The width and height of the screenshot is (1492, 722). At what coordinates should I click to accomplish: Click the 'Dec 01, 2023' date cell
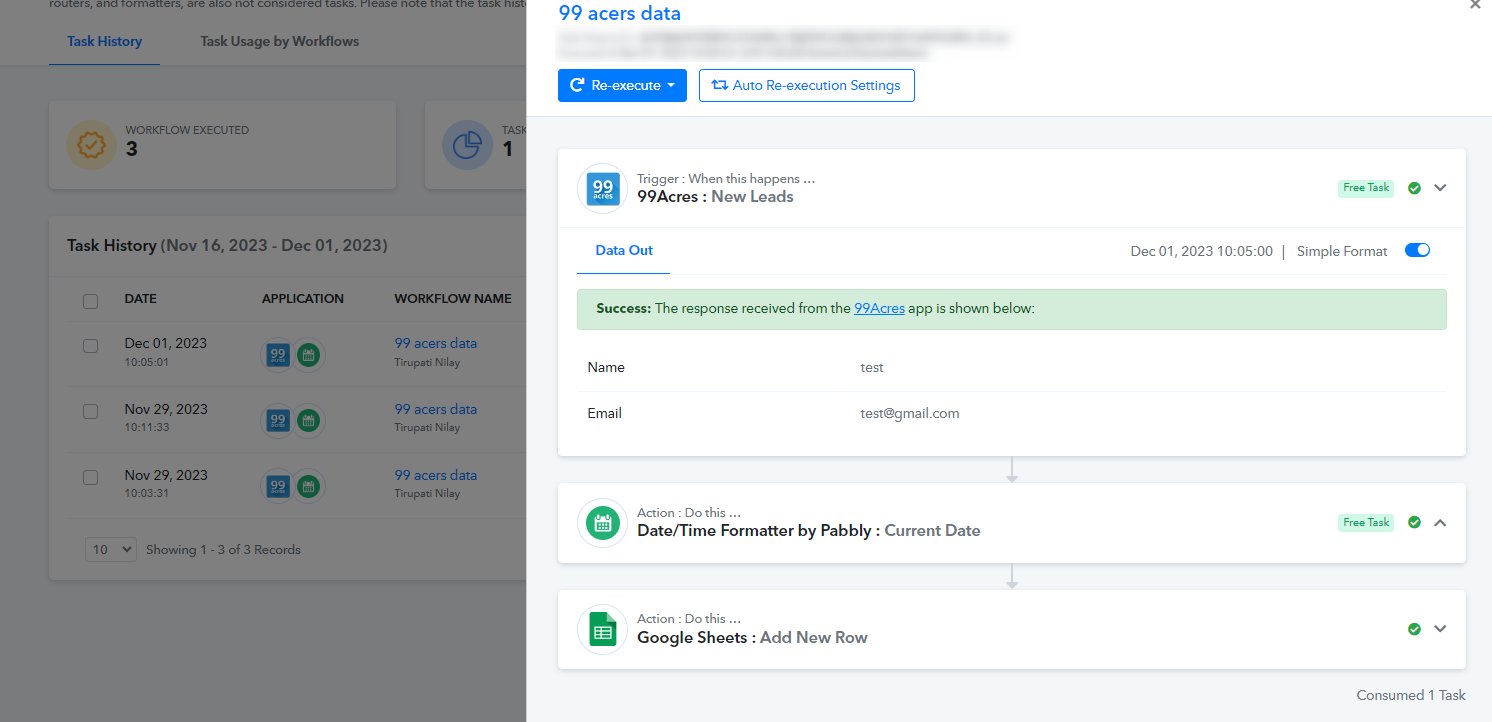click(166, 344)
